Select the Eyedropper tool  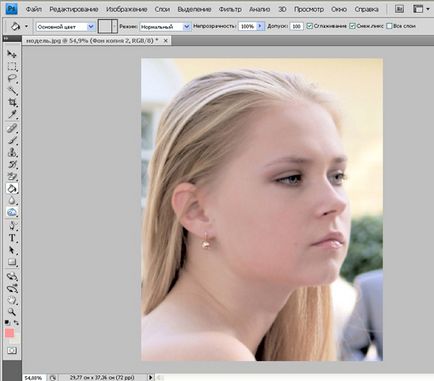12,115
